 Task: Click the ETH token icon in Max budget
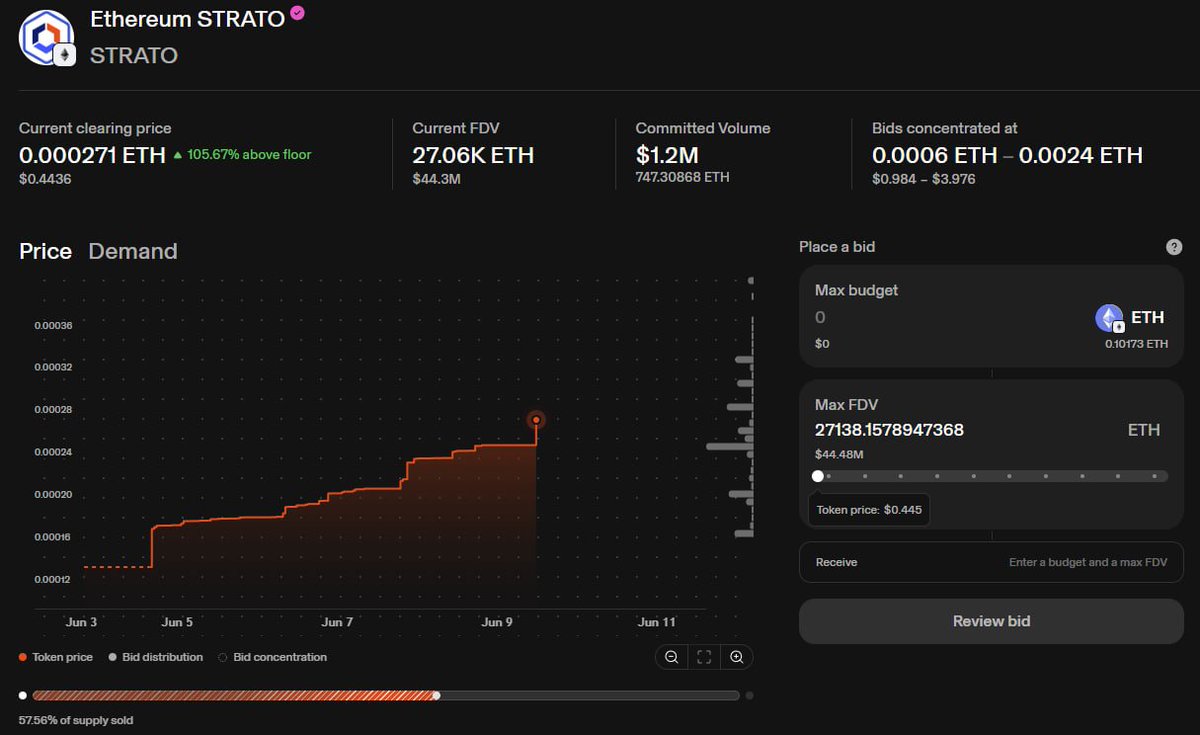pyautogui.click(x=1111, y=318)
